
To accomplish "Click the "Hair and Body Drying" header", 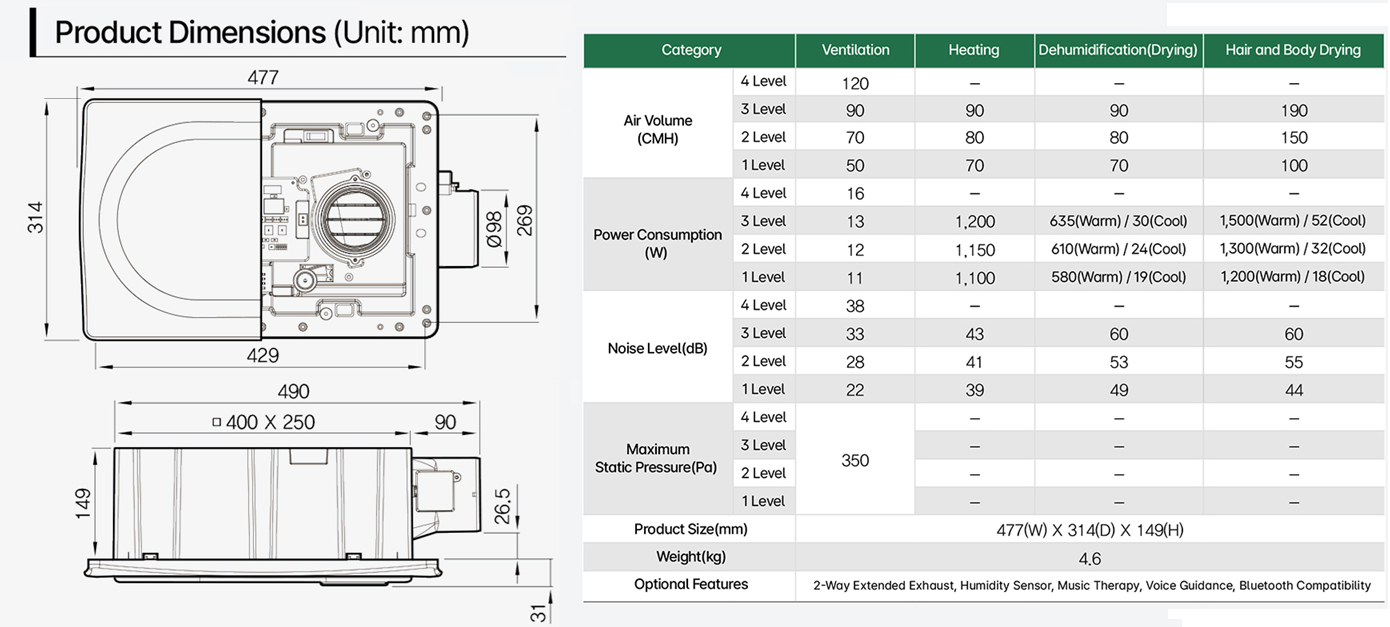I will 1293,50.
